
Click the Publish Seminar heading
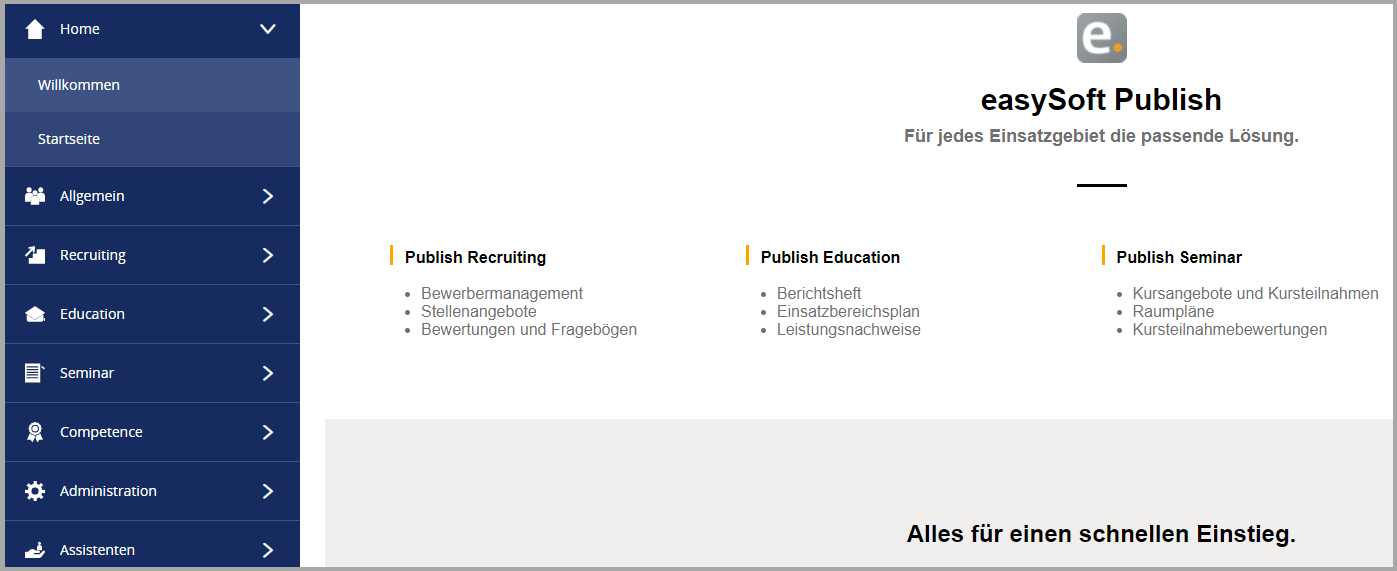[x=1179, y=257]
